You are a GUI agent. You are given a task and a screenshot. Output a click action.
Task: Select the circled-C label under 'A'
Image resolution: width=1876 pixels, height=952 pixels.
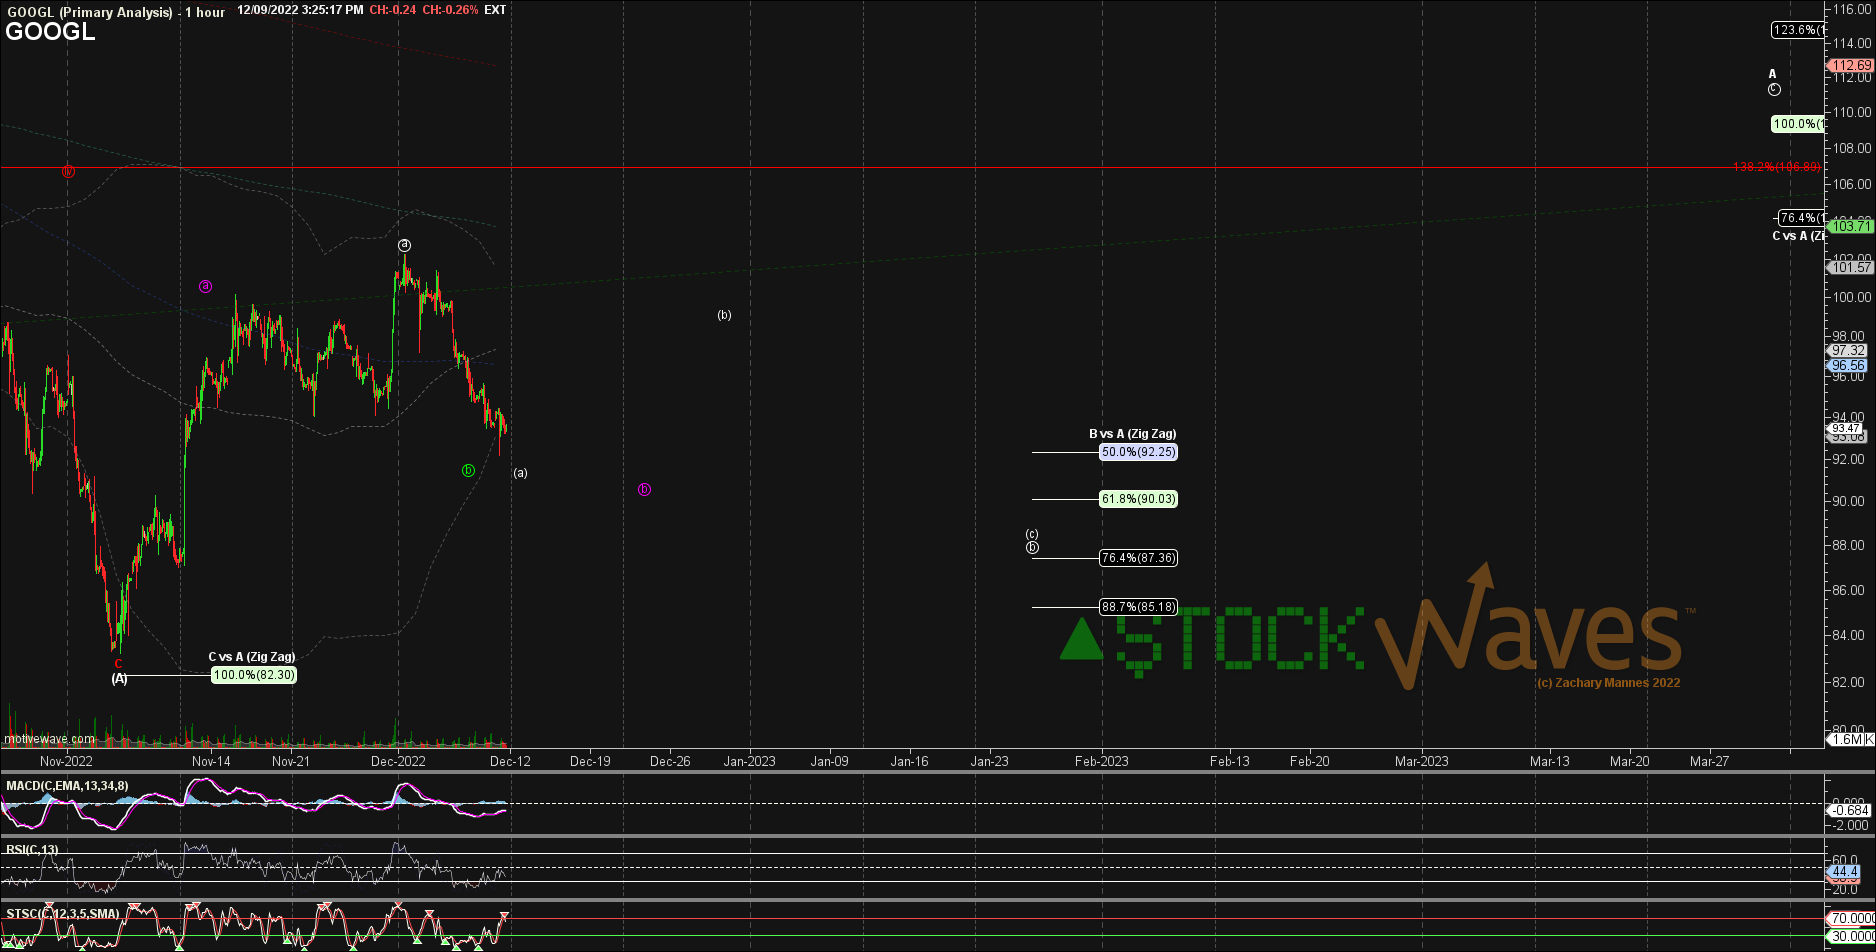click(1774, 89)
